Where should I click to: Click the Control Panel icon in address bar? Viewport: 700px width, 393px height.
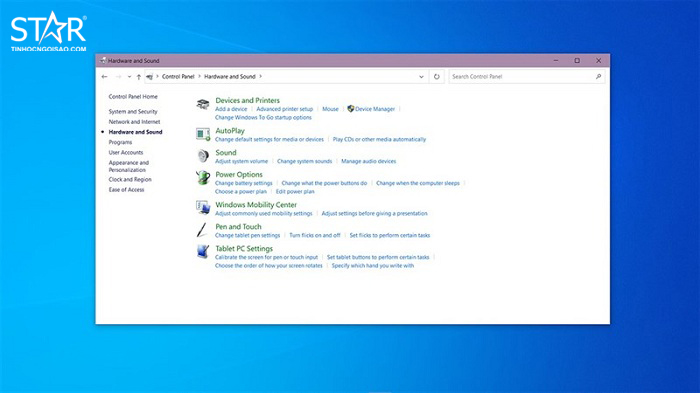(150, 77)
